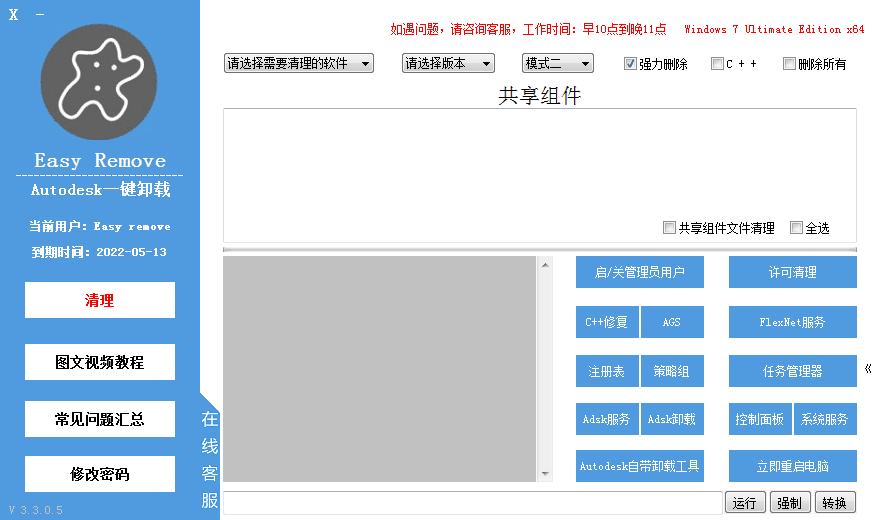Screen dimensions: 880x520
Task: Click the Easy Remove gingerbread logo
Action: pyautogui.click(x=99, y=82)
